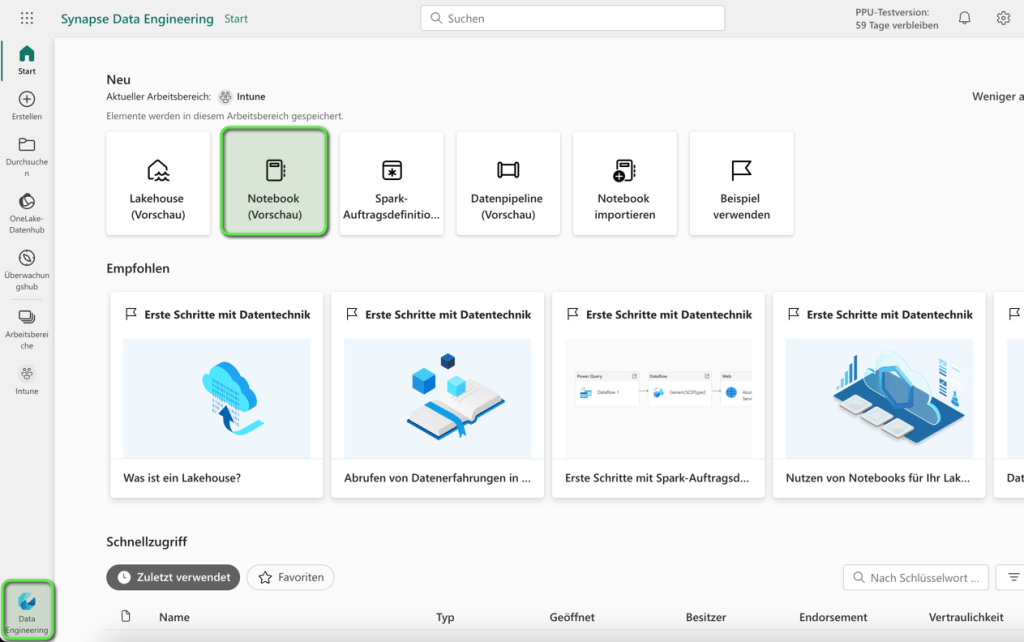The width and height of the screenshot is (1024, 642).
Task: Switch to the Favoriten tab
Action: (290, 577)
